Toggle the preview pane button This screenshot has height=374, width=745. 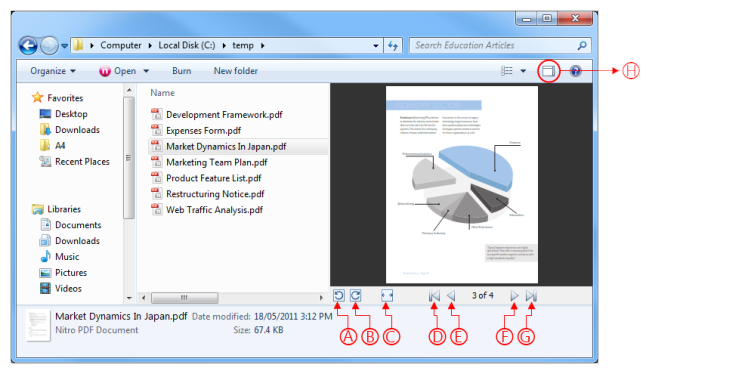548,71
